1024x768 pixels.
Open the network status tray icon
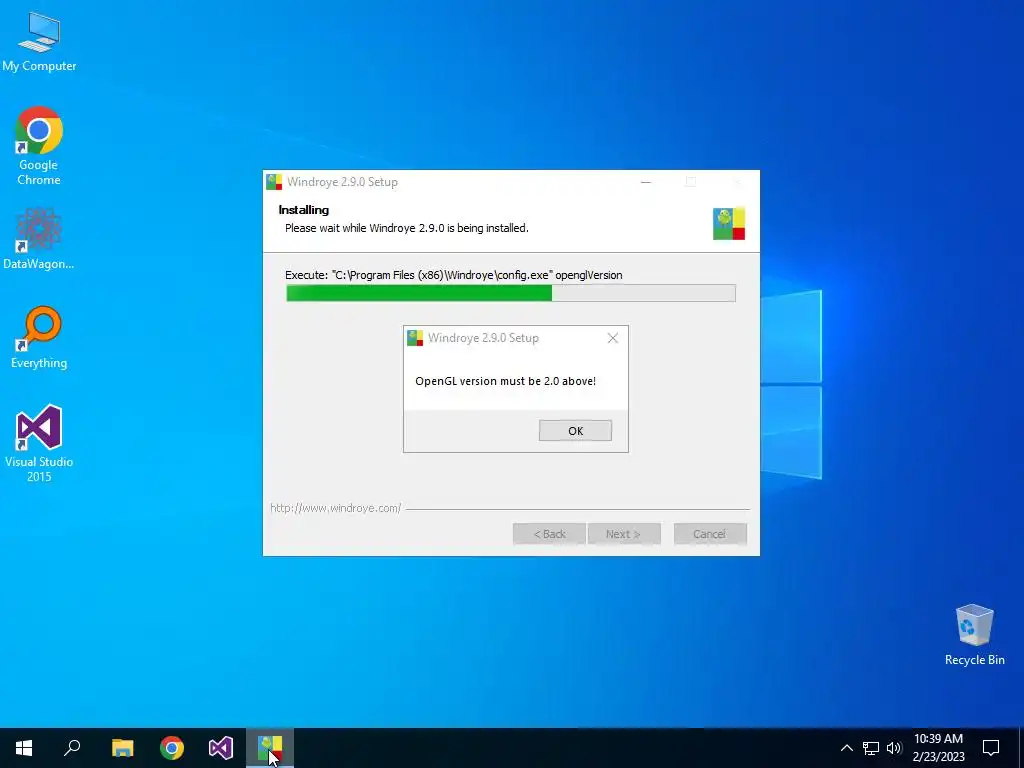[871, 748]
